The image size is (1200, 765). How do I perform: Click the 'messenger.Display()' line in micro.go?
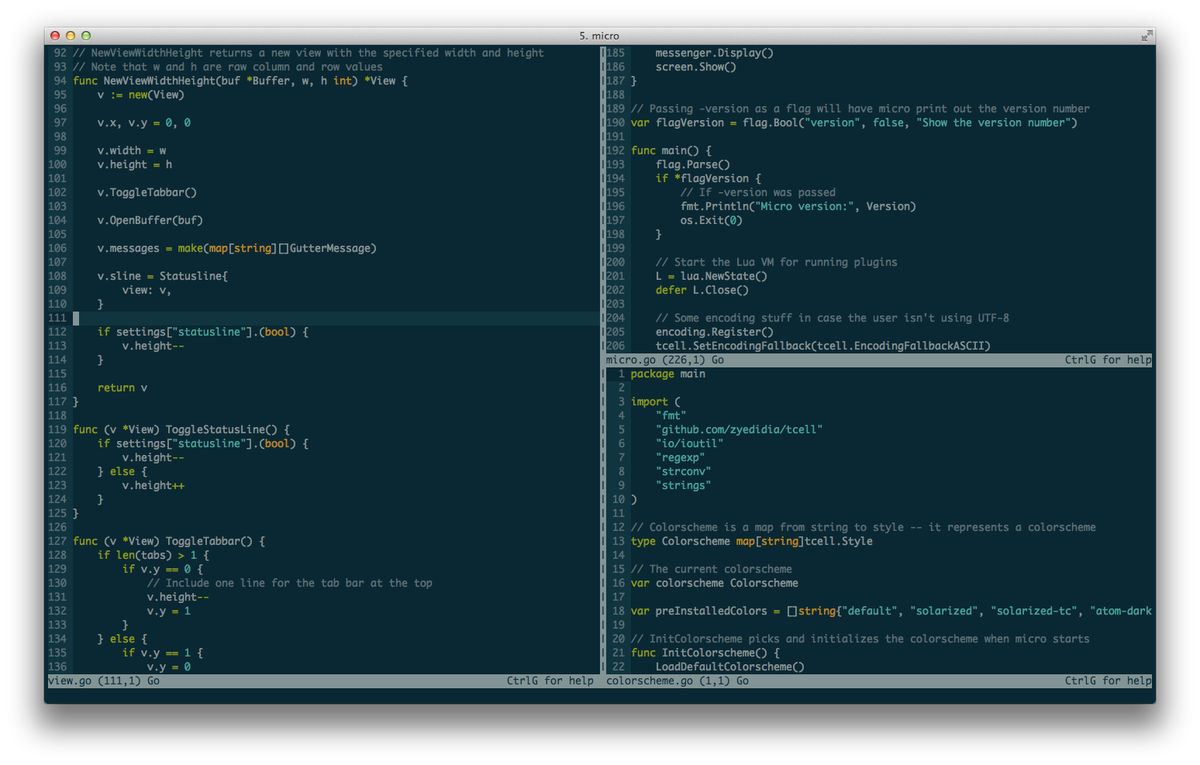tap(714, 53)
